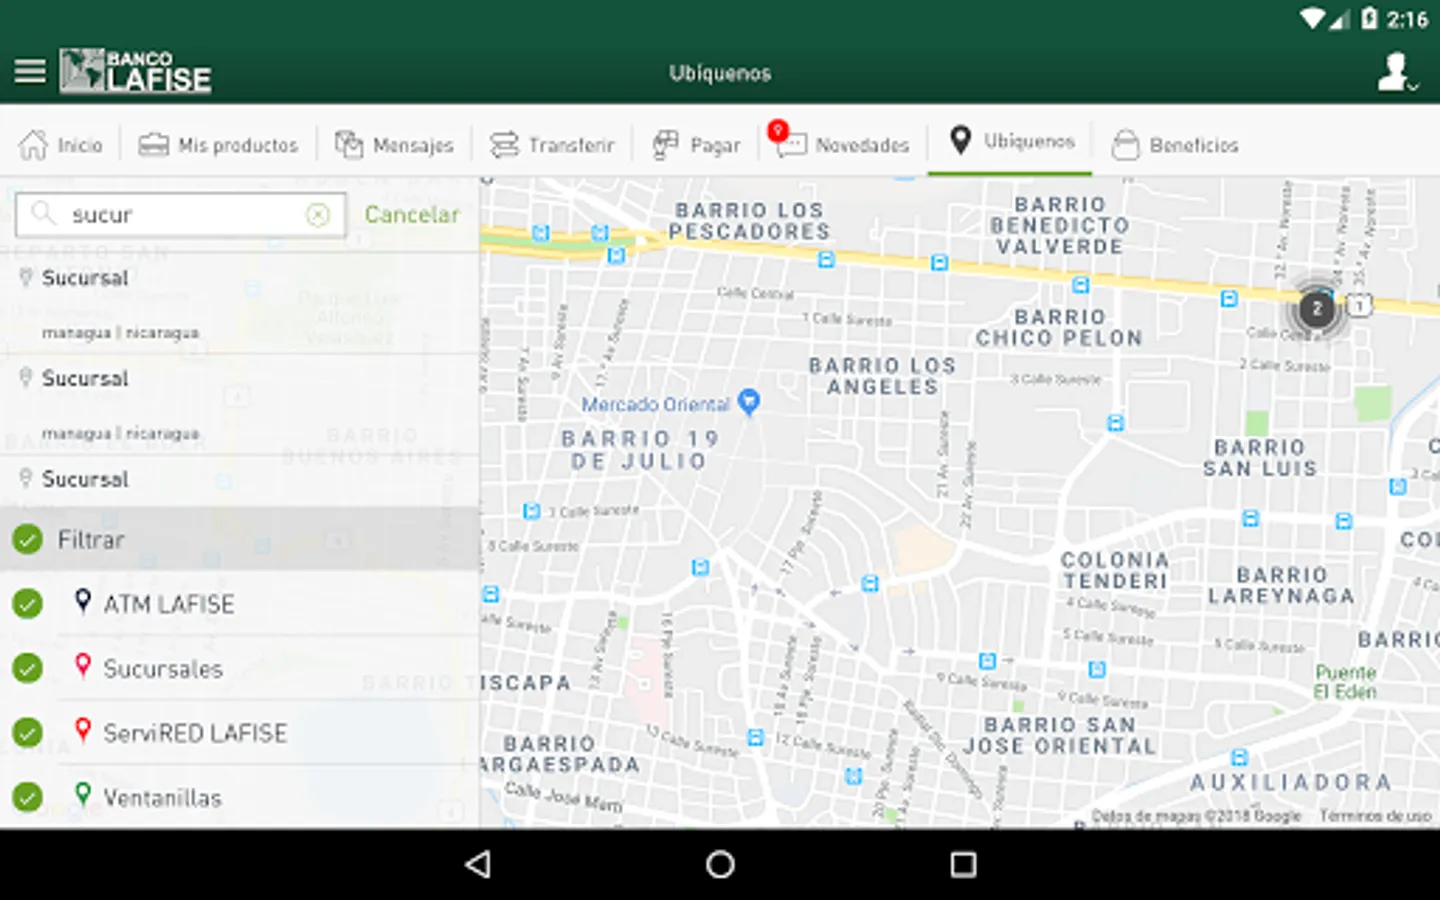Select the Ubíquenos tab

tap(1011, 141)
